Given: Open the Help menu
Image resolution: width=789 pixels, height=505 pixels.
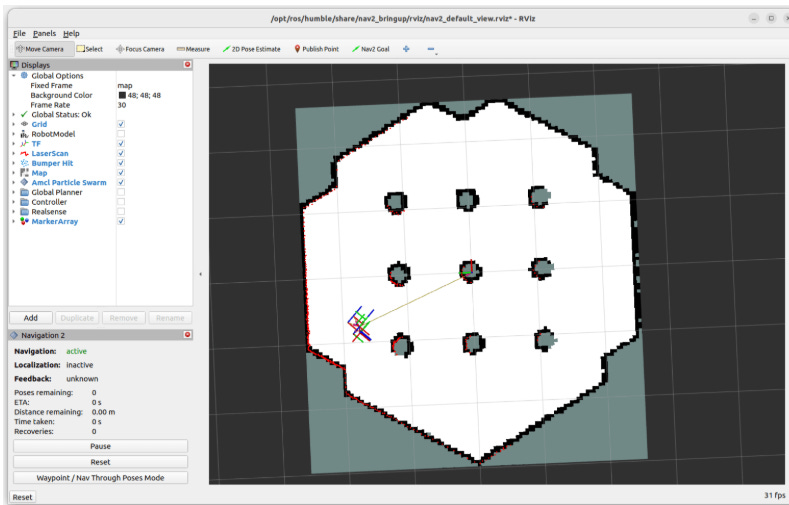Looking at the screenshot, I should 71,33.
